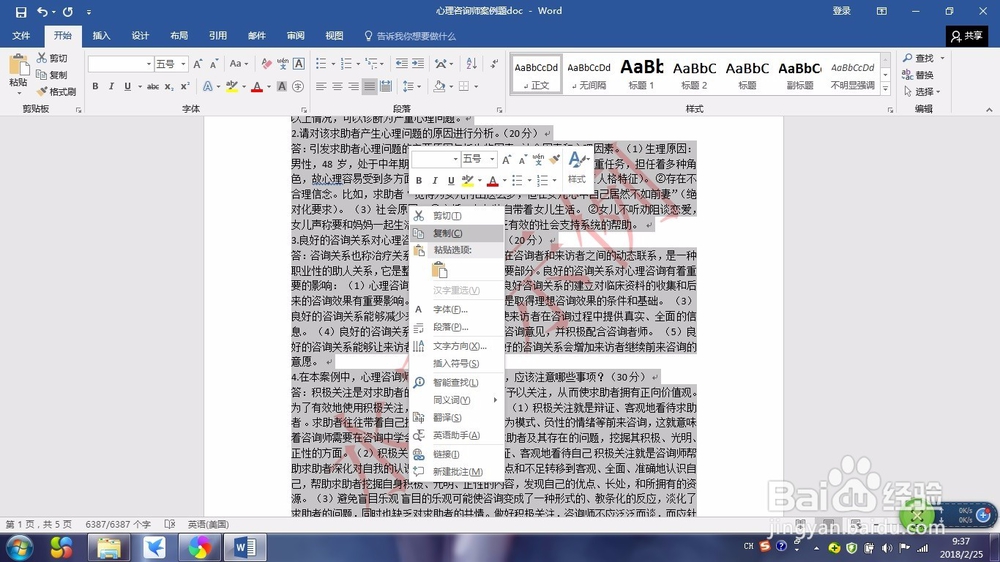Open the ribbon font size (五号) dropdown
Viewport: 1000px width, 562px height.
pos(183,64)
